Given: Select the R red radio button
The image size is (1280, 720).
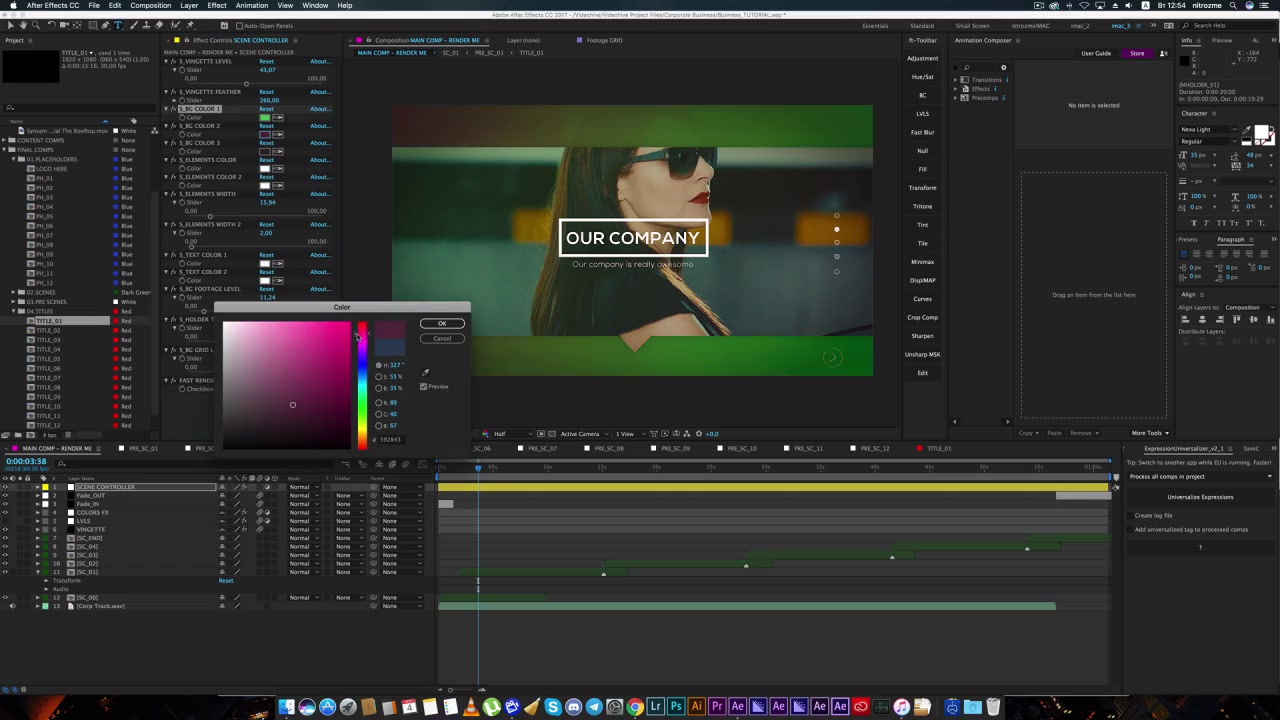Looking at the screenshot, I should coord(378,402).
